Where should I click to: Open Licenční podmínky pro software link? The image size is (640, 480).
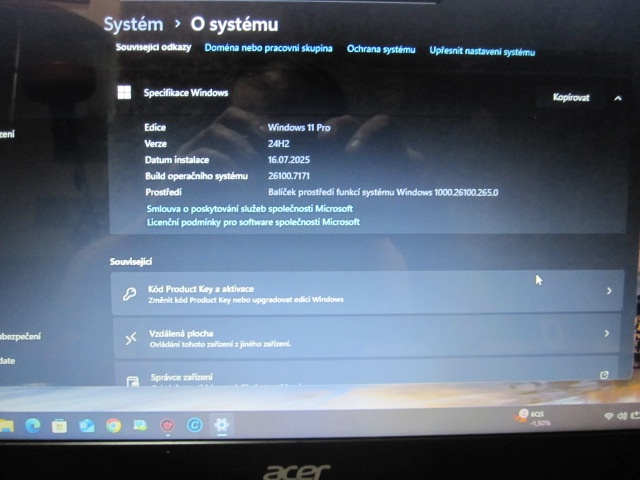point(253,222)
